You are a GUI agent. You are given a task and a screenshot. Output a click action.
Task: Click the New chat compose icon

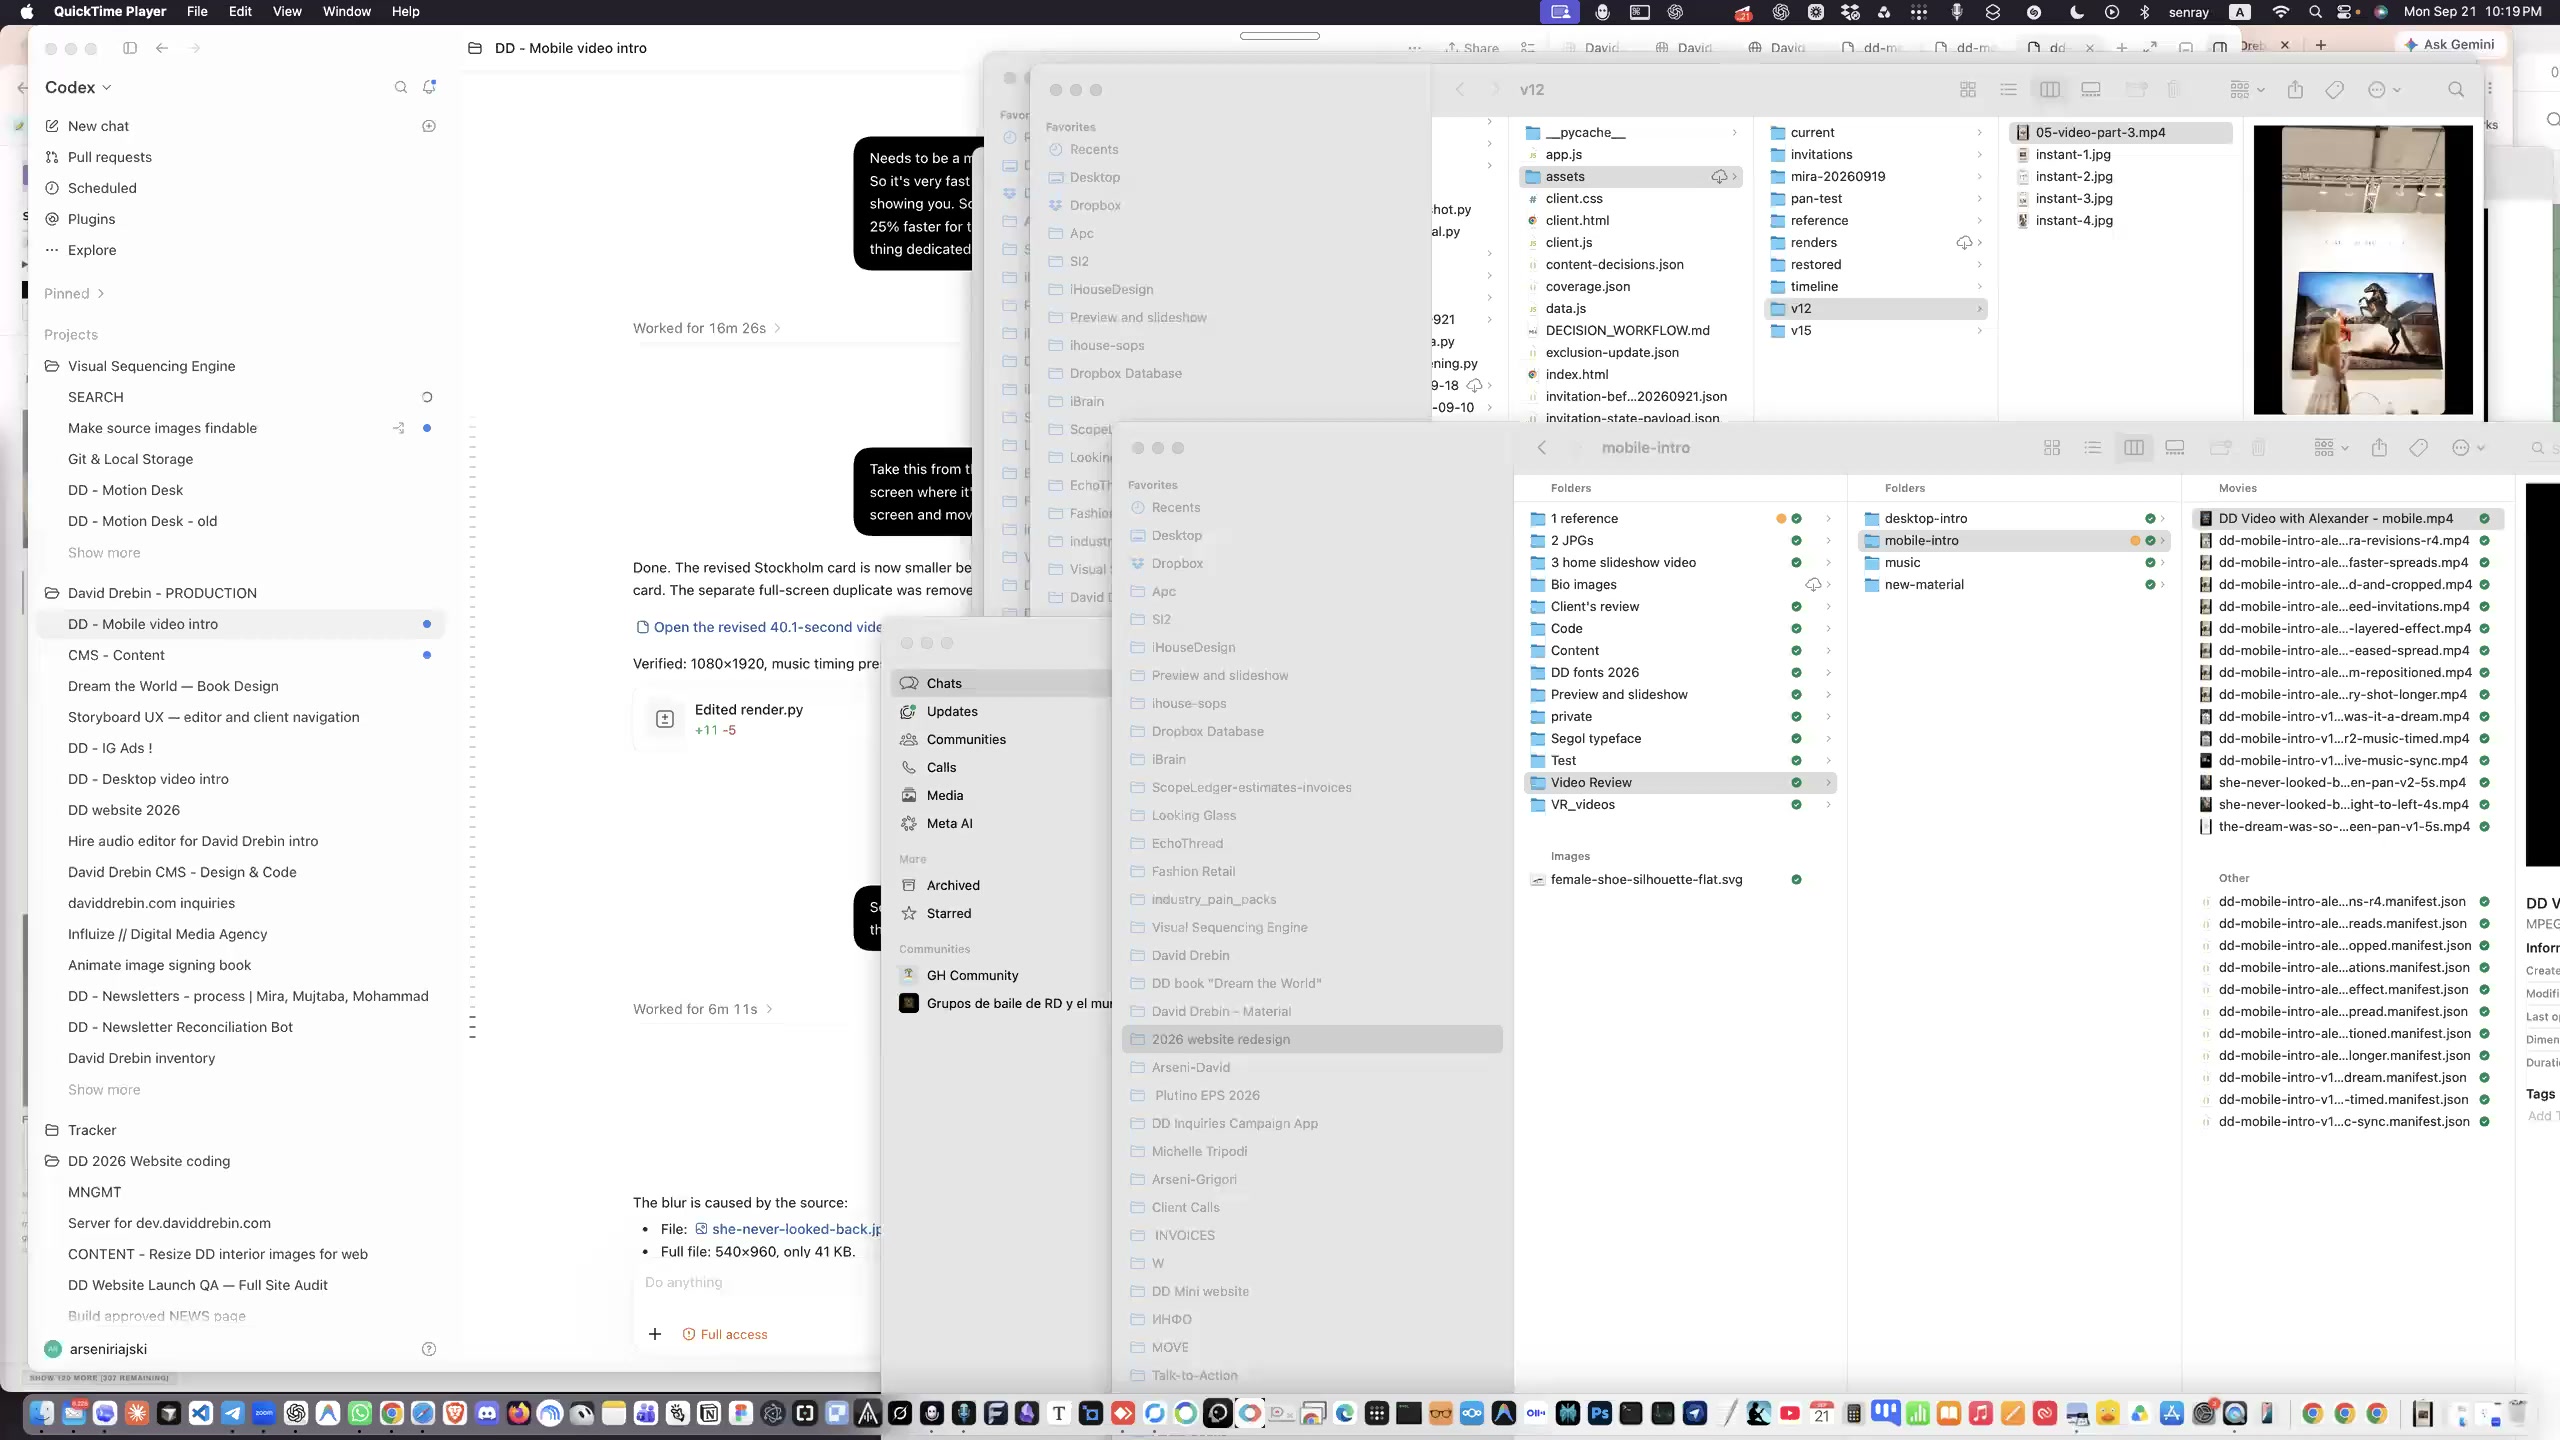(x=52, y=126)
